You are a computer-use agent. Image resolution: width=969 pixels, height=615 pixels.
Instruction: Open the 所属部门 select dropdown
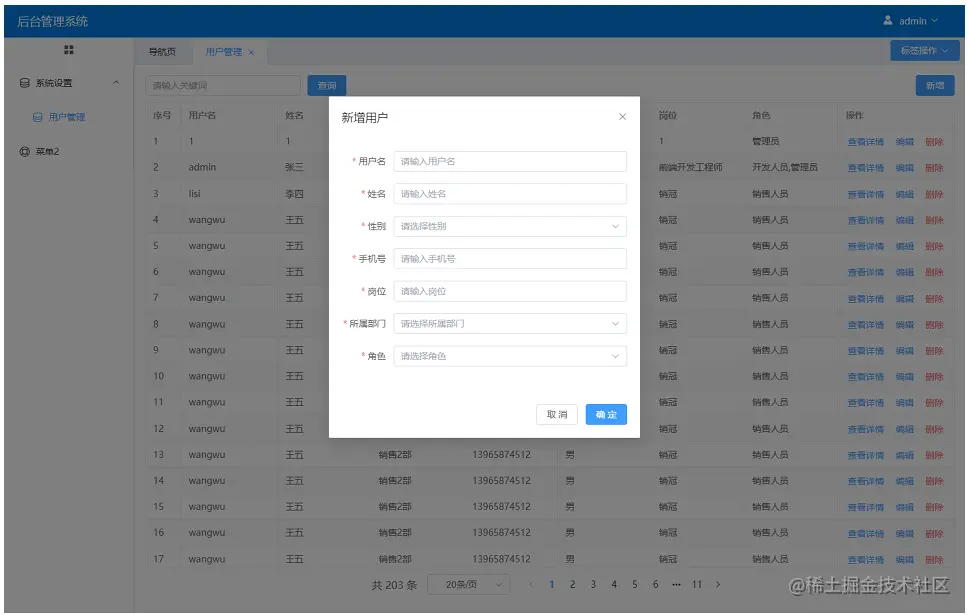(510, 323)
